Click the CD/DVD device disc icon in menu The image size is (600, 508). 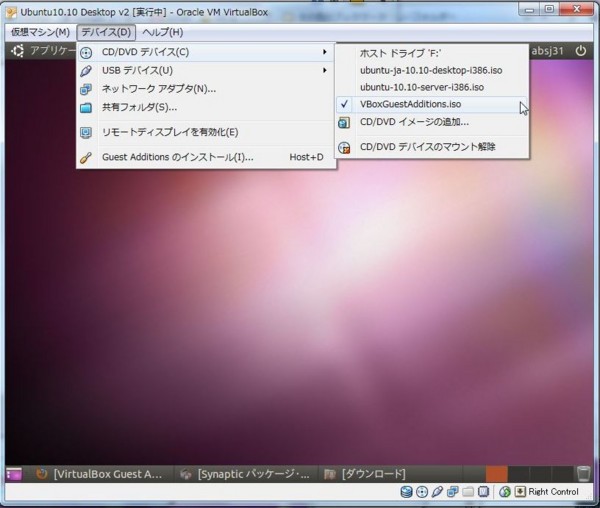[x=86, y=52]
